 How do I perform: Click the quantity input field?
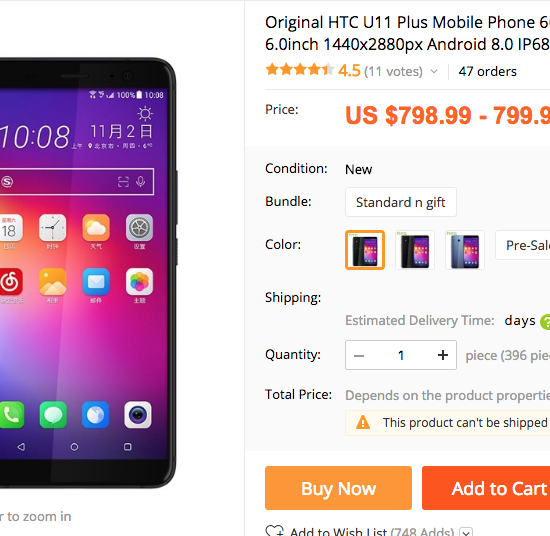click(401, 355)
